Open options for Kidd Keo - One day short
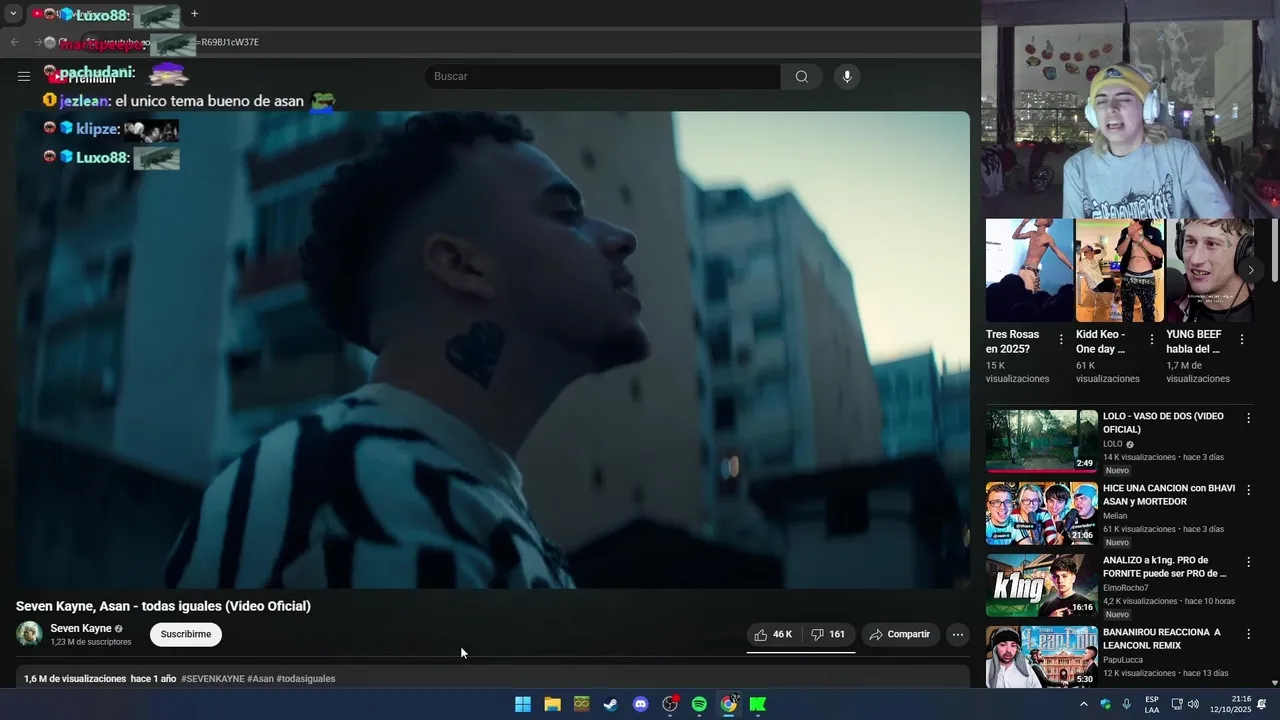 (x=1151, y=340)
